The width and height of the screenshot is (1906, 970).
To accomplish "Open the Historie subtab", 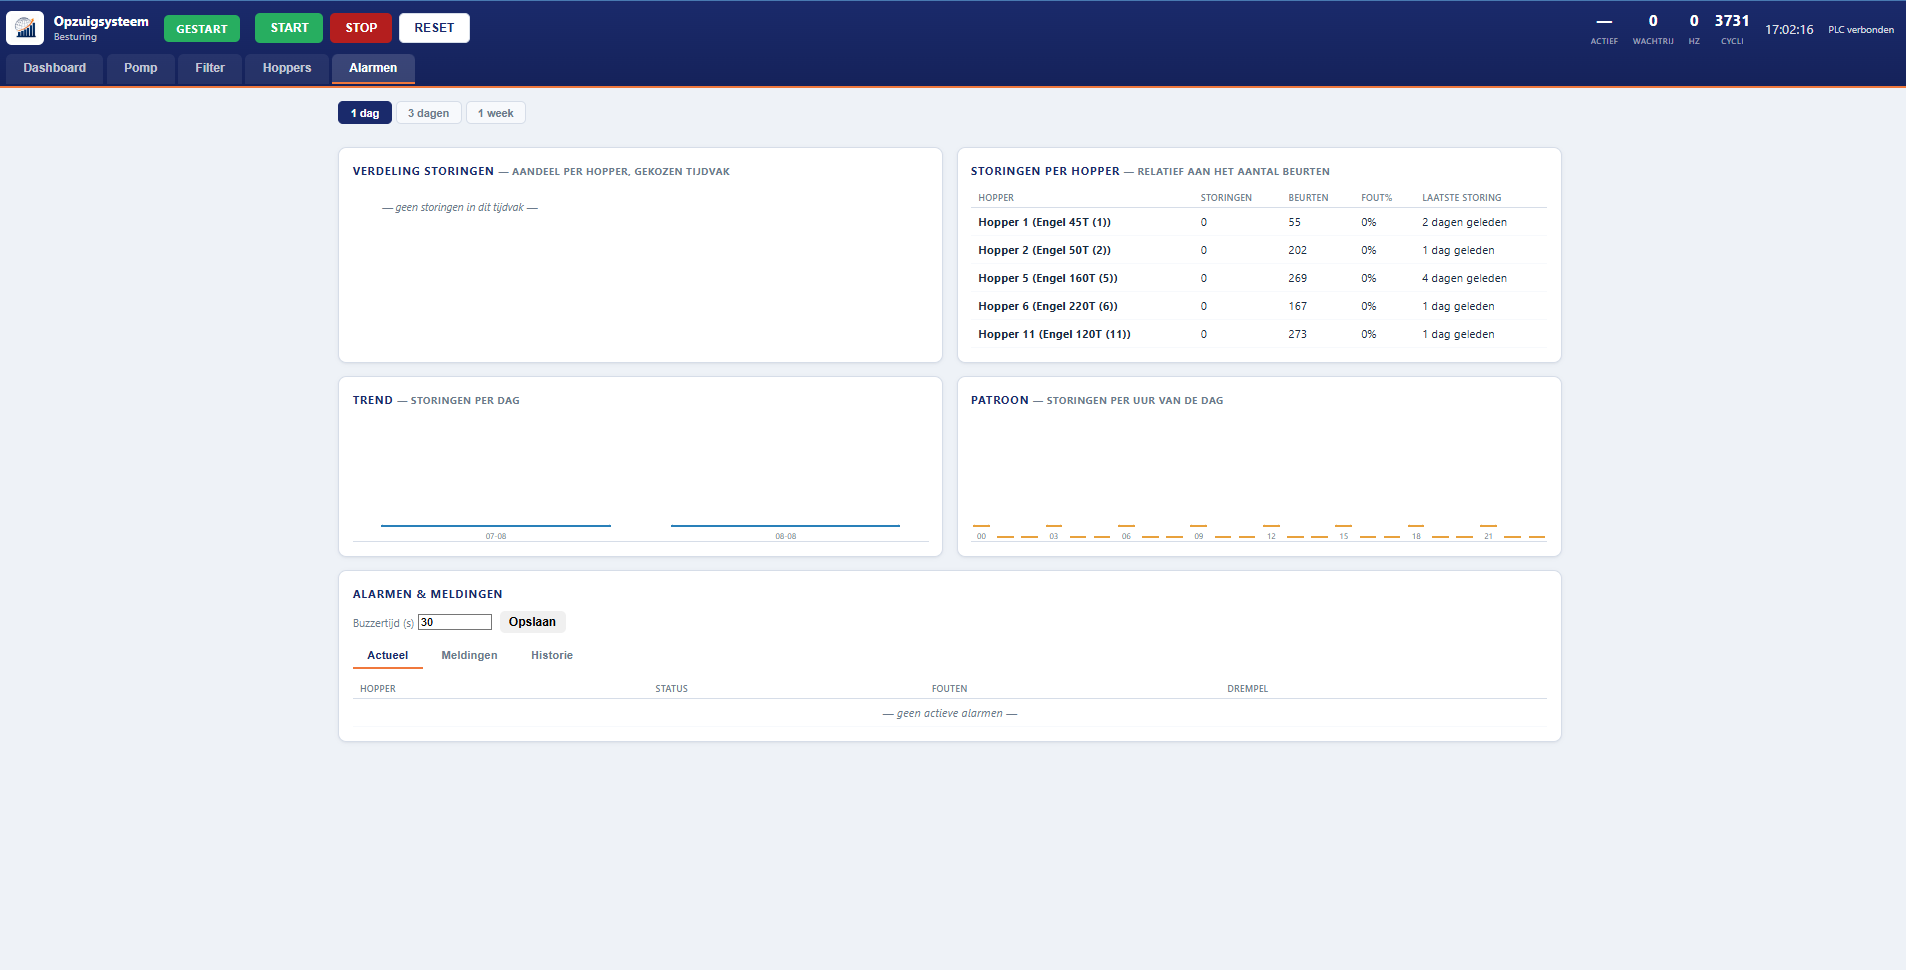I will (552, 656).
